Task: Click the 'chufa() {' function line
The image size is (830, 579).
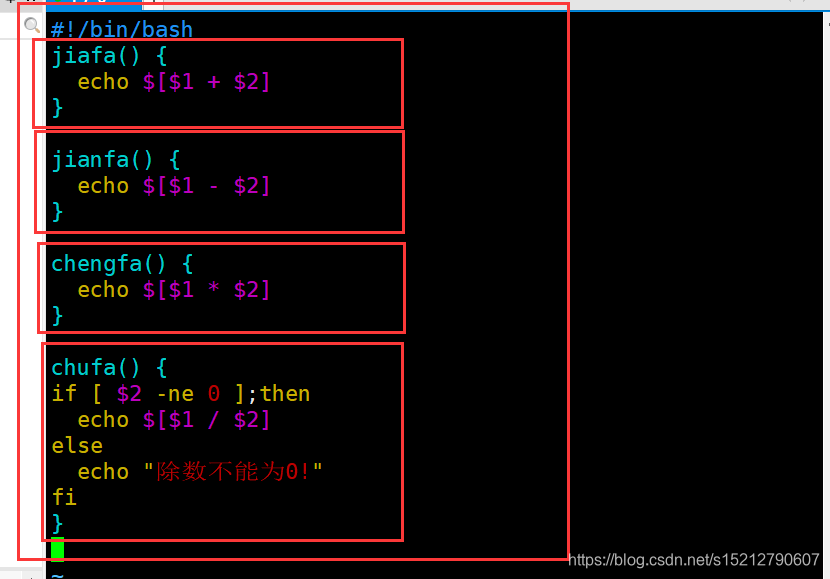Action: pos(109,367)
